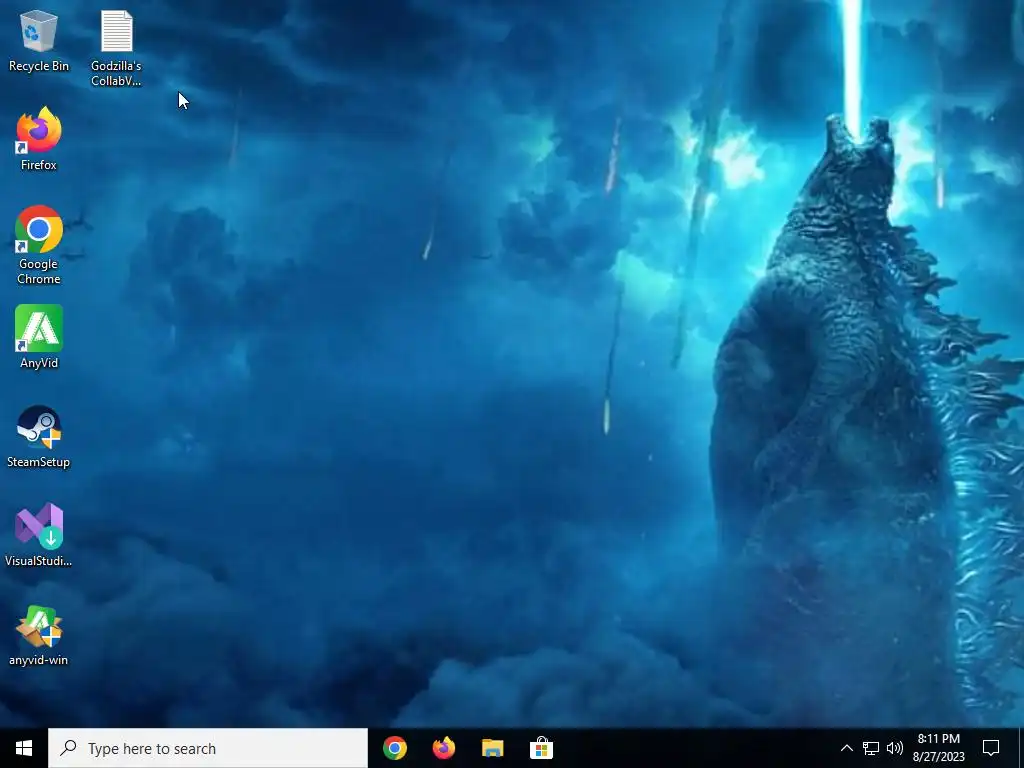
Task: Open File Explorer from the taskbar
Action: click(x=492, y=748)
